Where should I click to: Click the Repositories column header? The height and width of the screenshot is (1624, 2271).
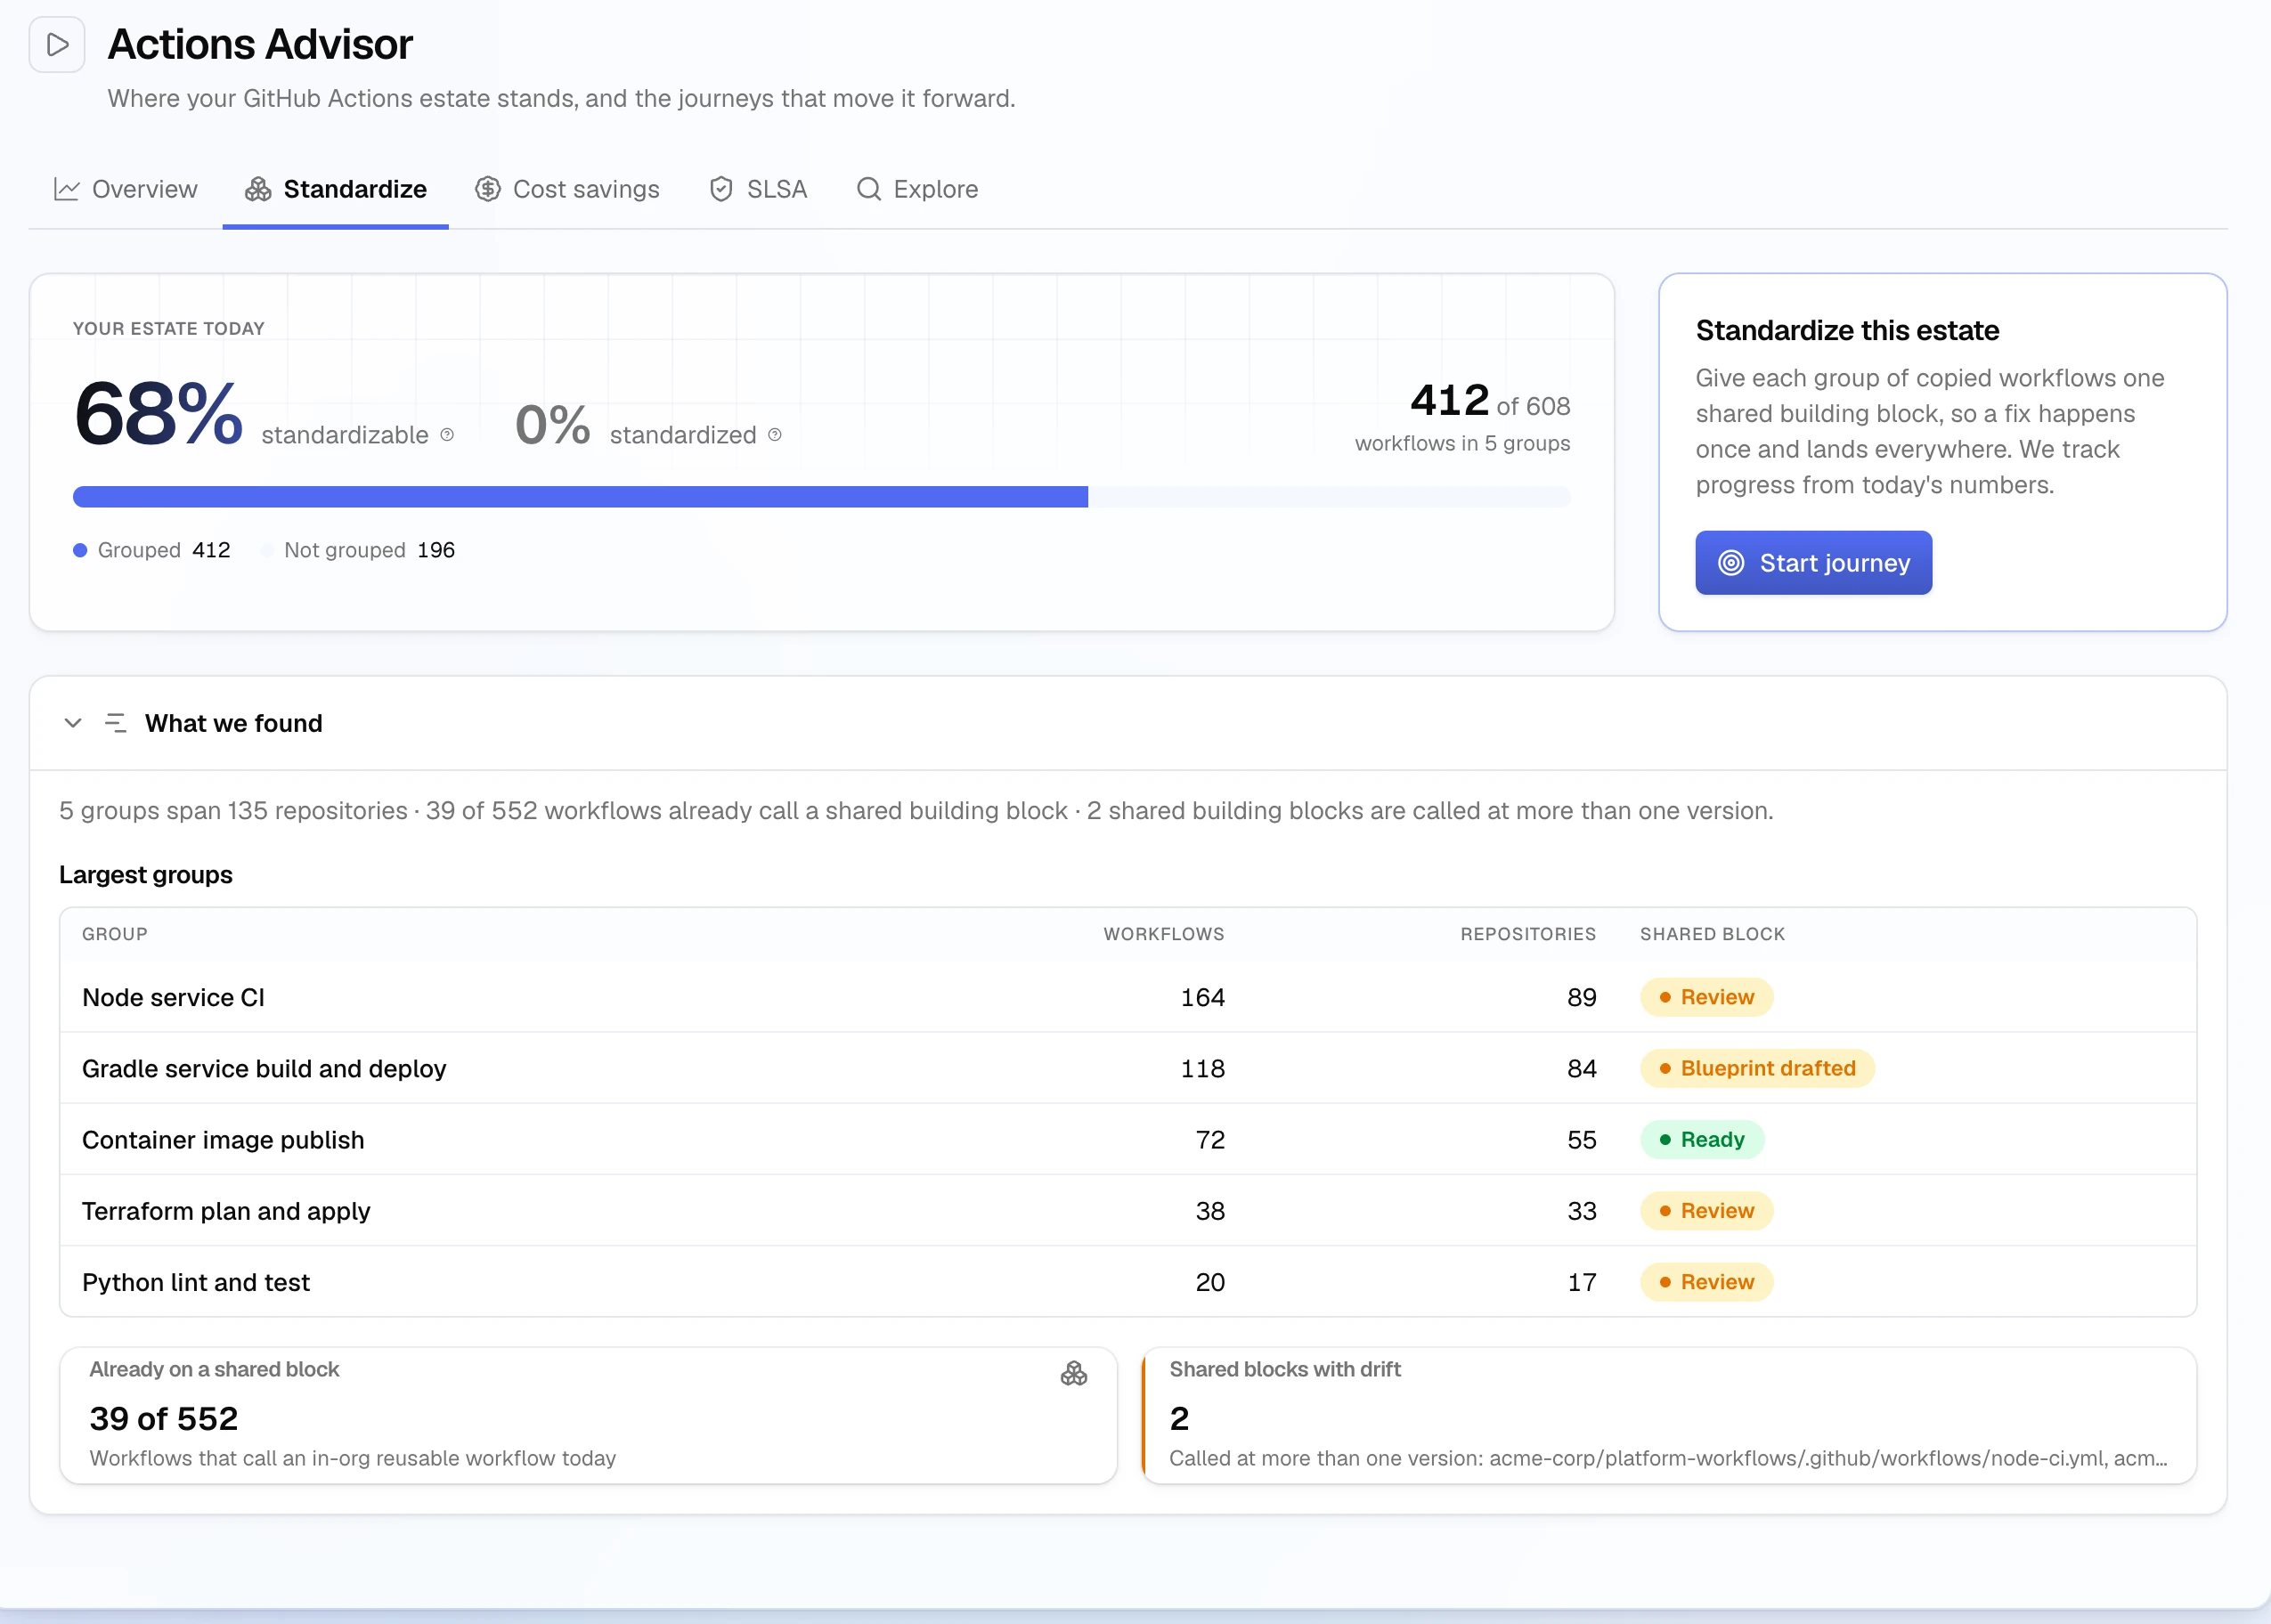tap(1528, 934)
